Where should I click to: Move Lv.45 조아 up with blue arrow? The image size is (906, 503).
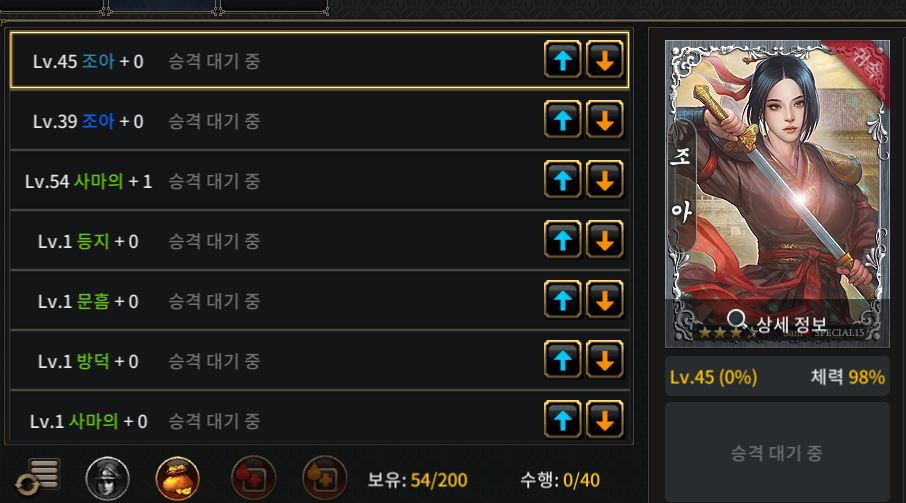tap(563, 59)
